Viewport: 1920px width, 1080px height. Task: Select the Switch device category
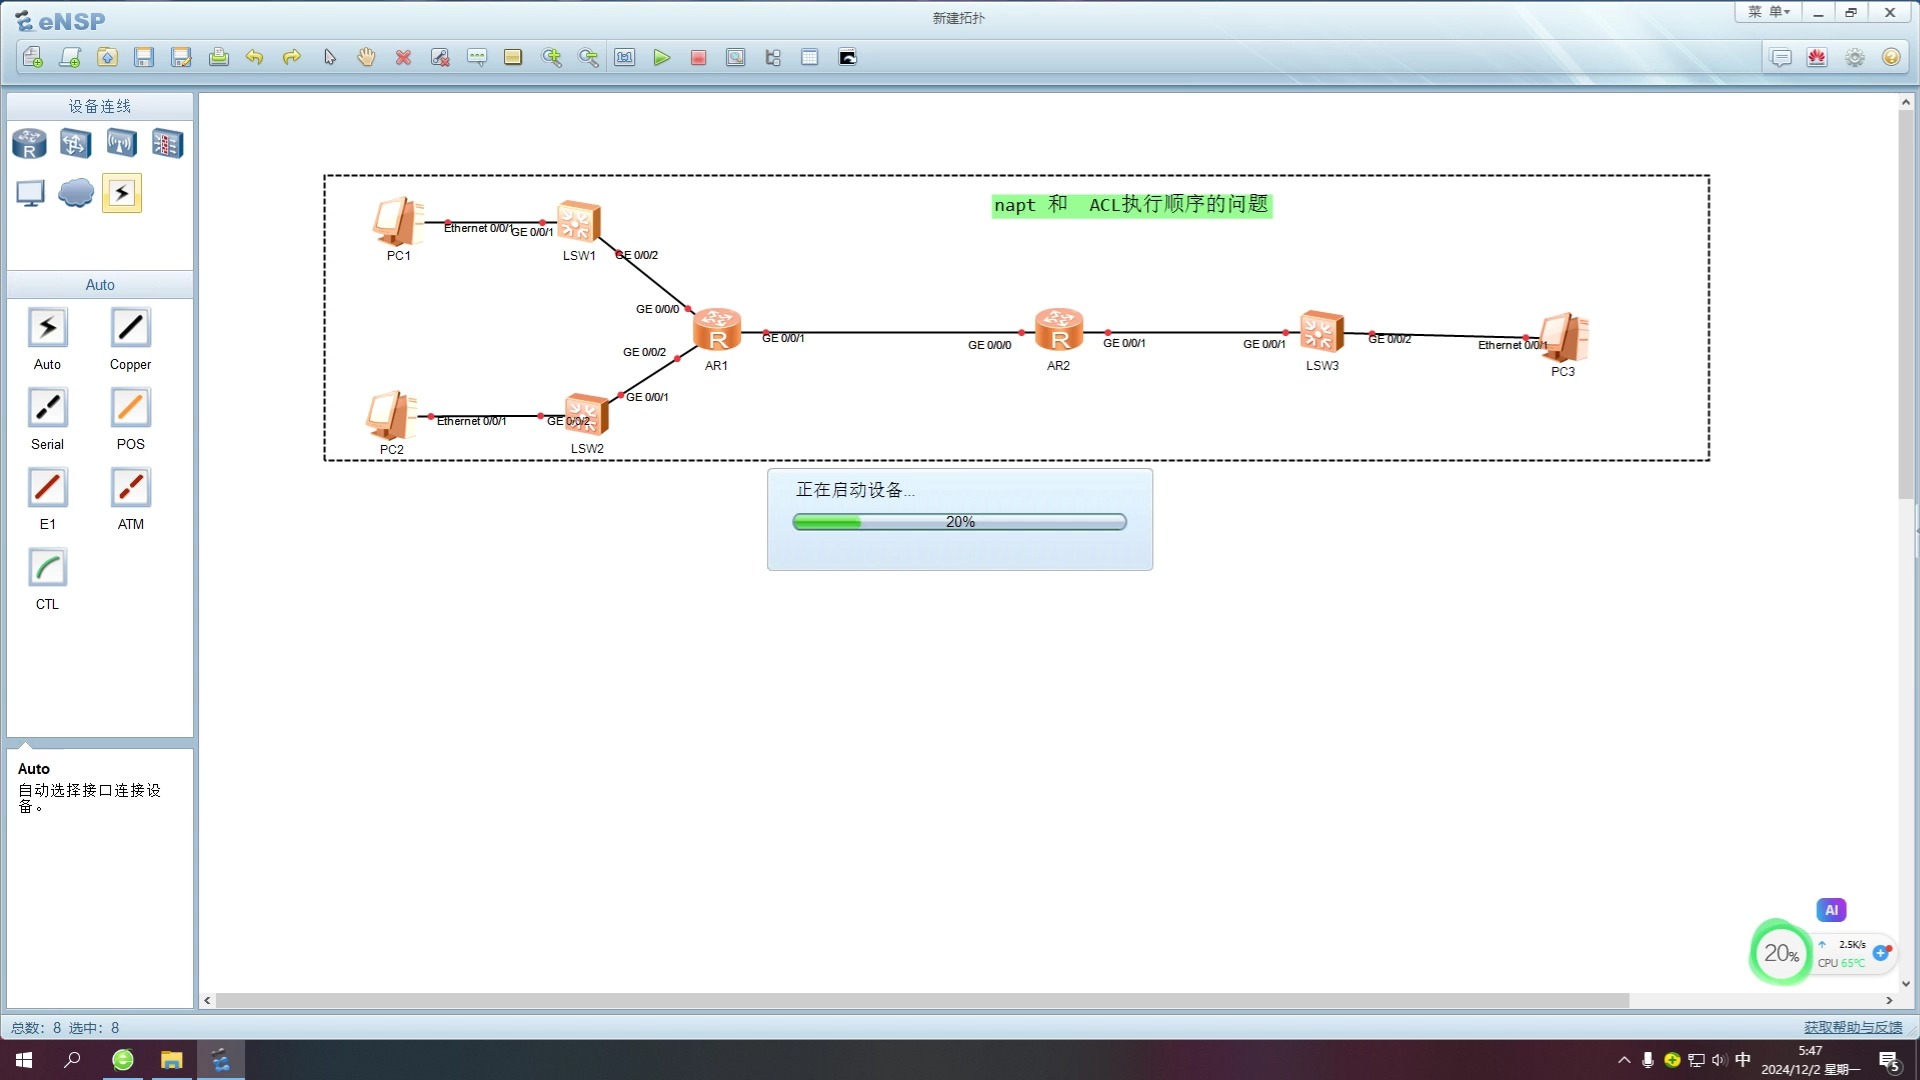[75, 144]
